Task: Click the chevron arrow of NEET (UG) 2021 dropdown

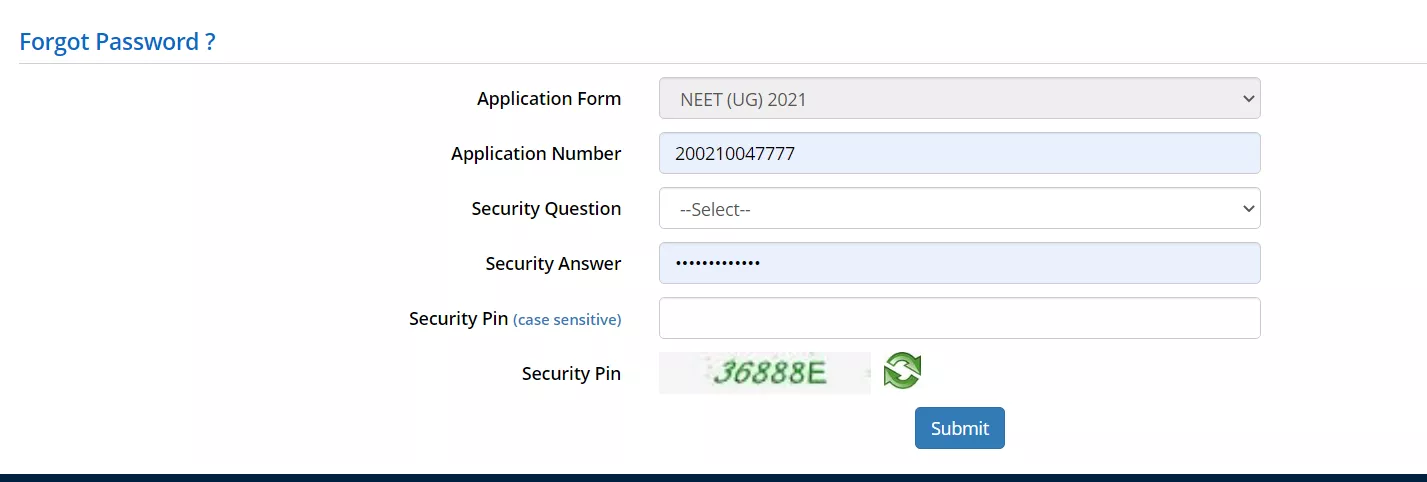Action: click(x=1247, y=99)
